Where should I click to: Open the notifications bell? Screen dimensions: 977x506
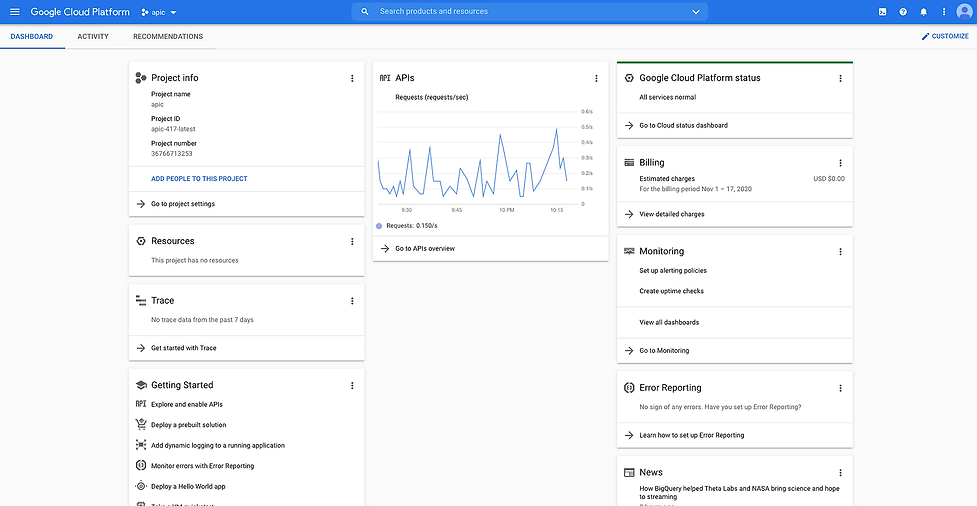point(923,12)
